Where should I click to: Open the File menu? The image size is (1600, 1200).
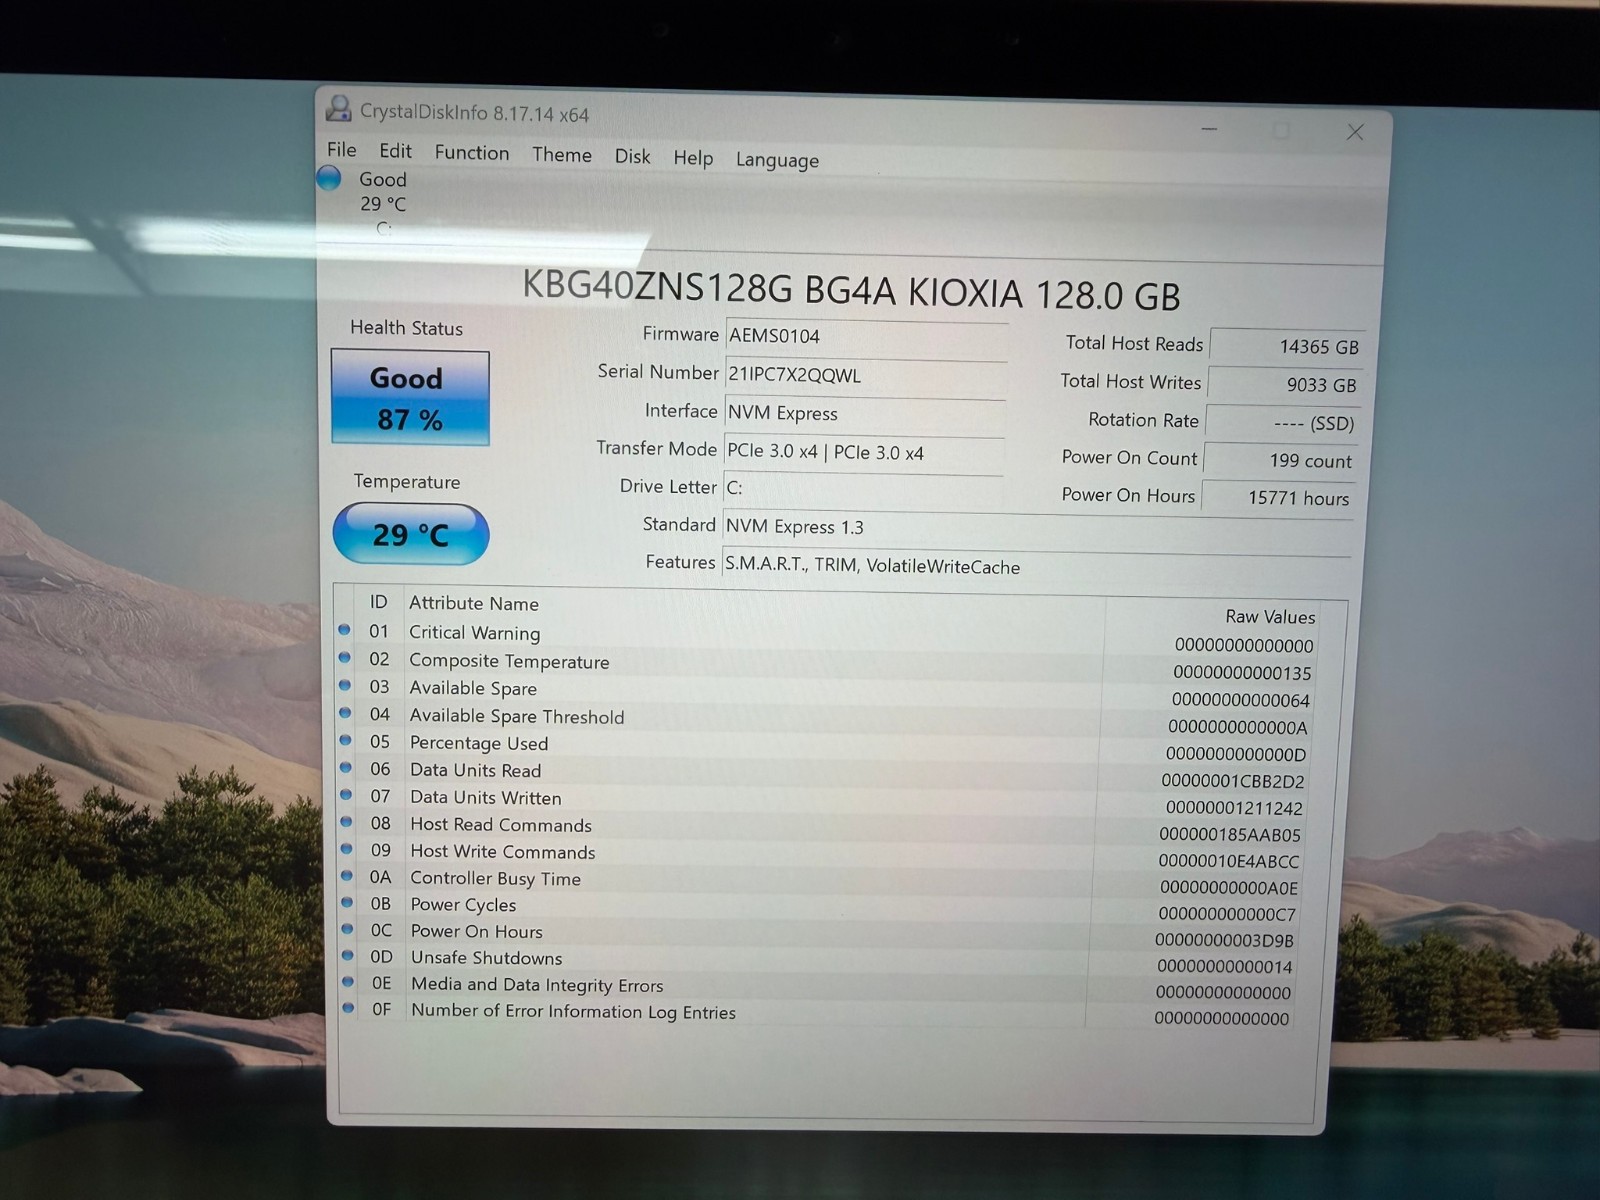click(341, 149)
